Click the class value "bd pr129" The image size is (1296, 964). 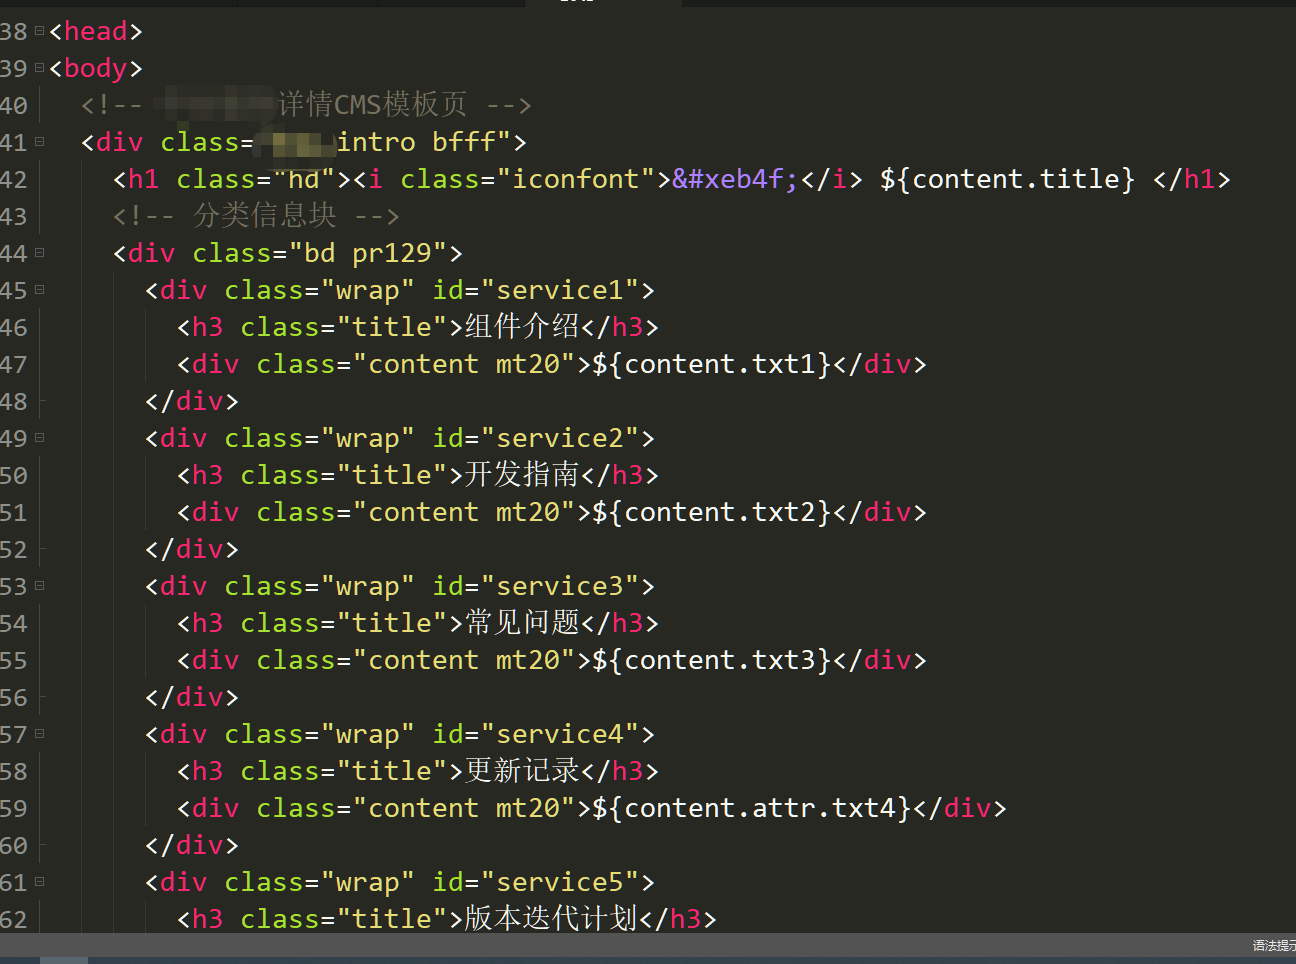click(x=367, y=253)
